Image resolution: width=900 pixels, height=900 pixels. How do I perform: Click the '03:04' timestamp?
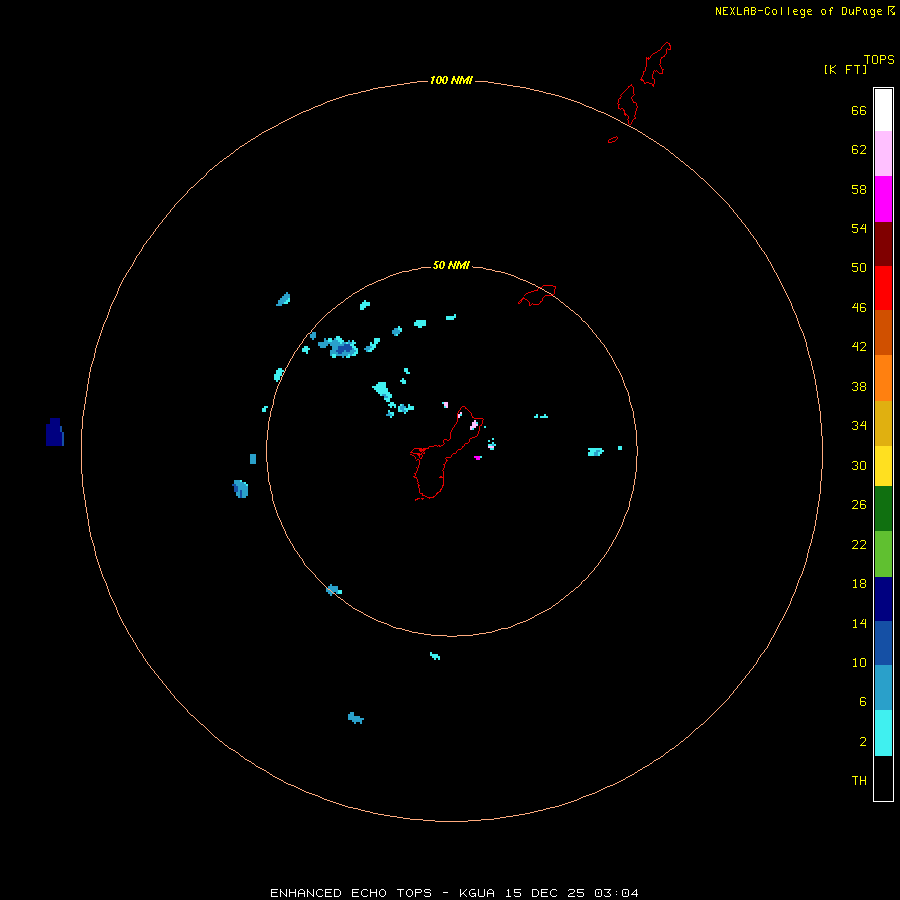[x=616, y=893]
